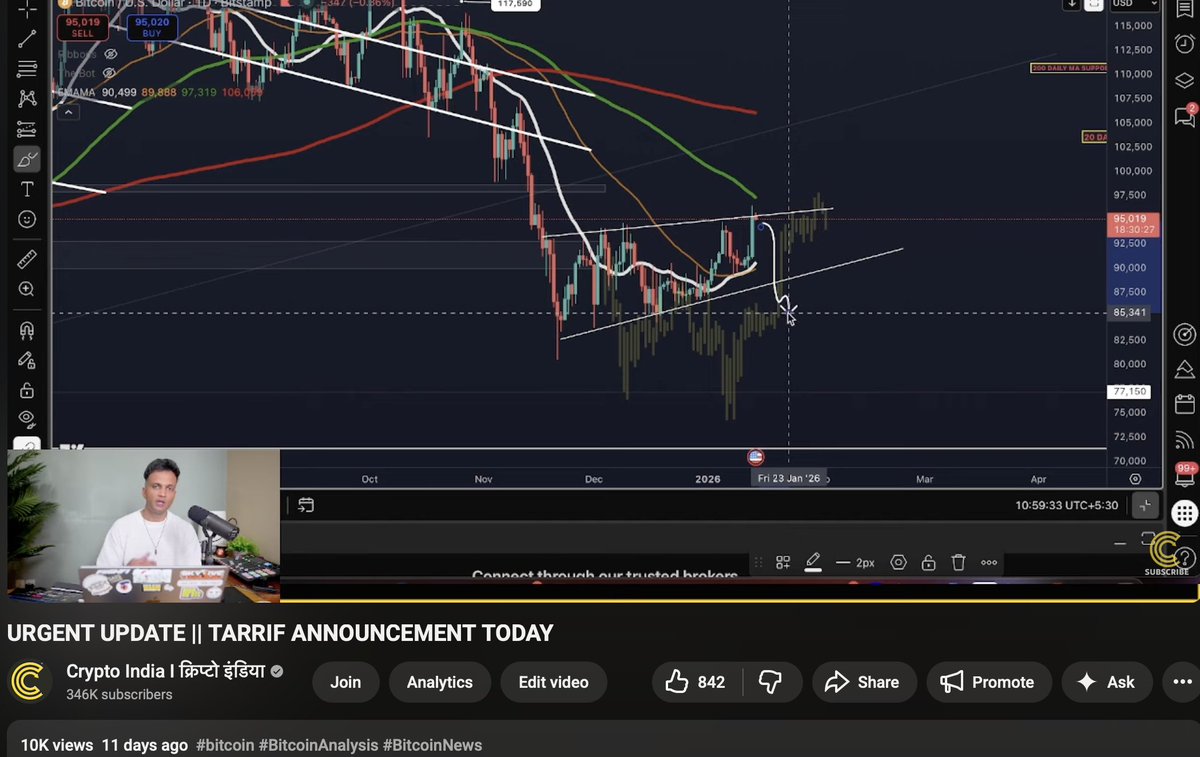This screenshot has height=757, width=1200.
Task: Open the pine/mountains icon in right sidebar
Action: (1185, 370)
